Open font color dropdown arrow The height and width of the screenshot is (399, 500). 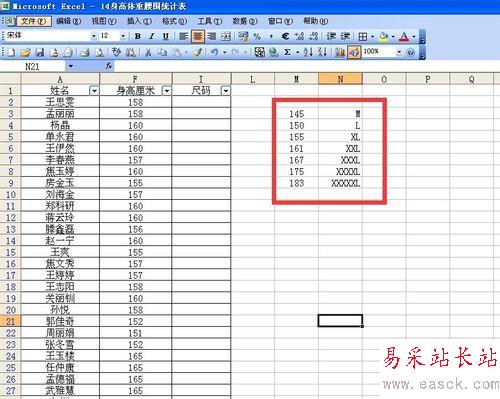coord(414,36)
